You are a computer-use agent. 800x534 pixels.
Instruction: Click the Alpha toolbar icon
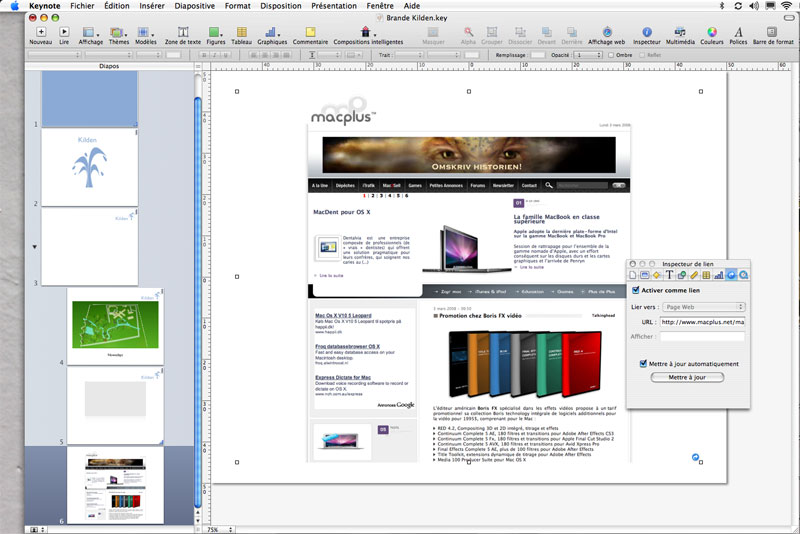pyautogui.click(x=468, y=32)
